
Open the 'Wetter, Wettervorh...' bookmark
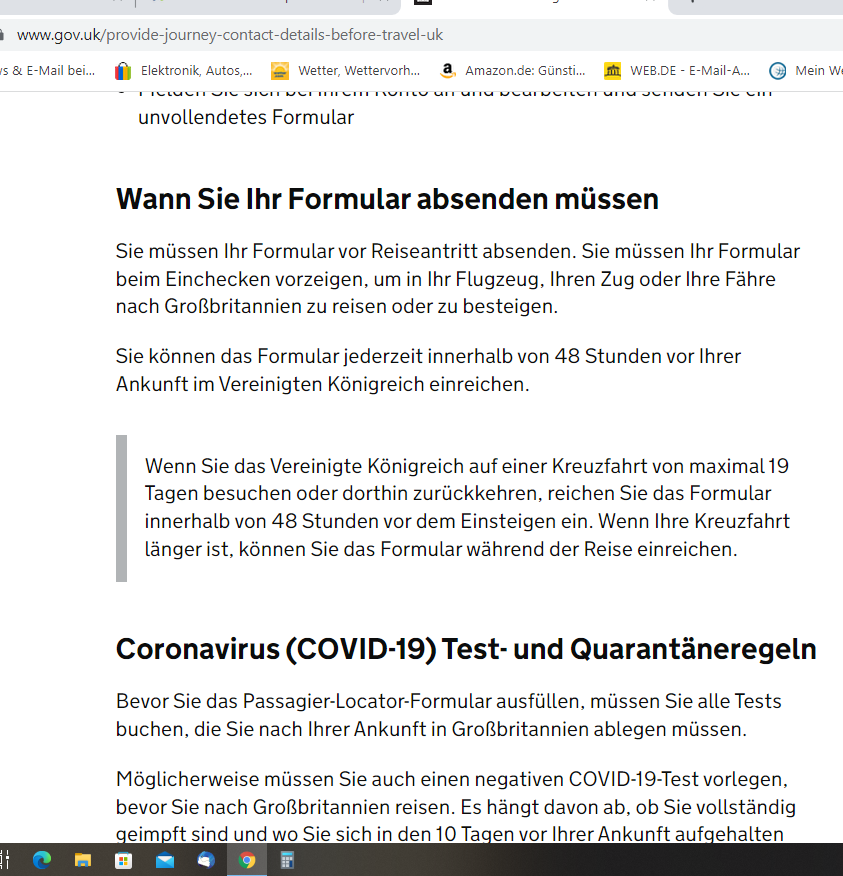coord(346,71)
